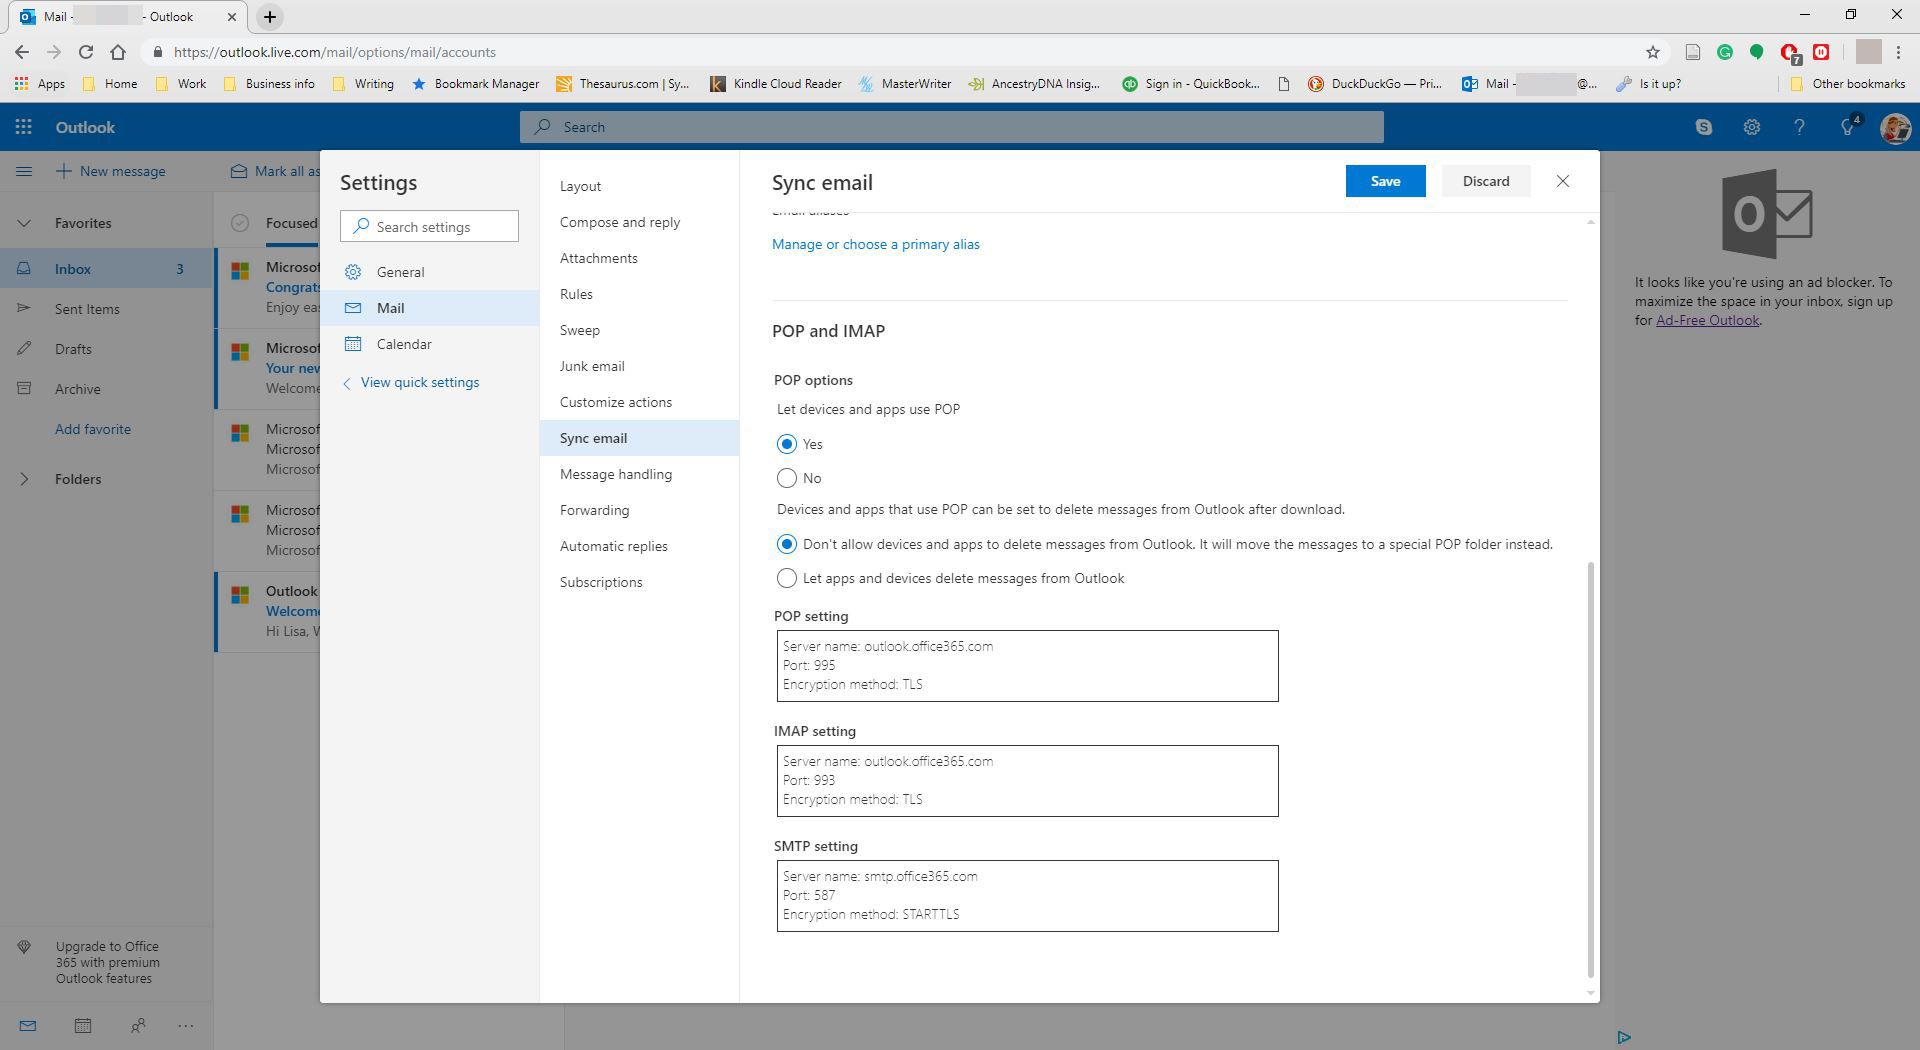Click the Apps bookmark shortcut
Screen dimensions: 1920x1050
click(x=40, y=84)
